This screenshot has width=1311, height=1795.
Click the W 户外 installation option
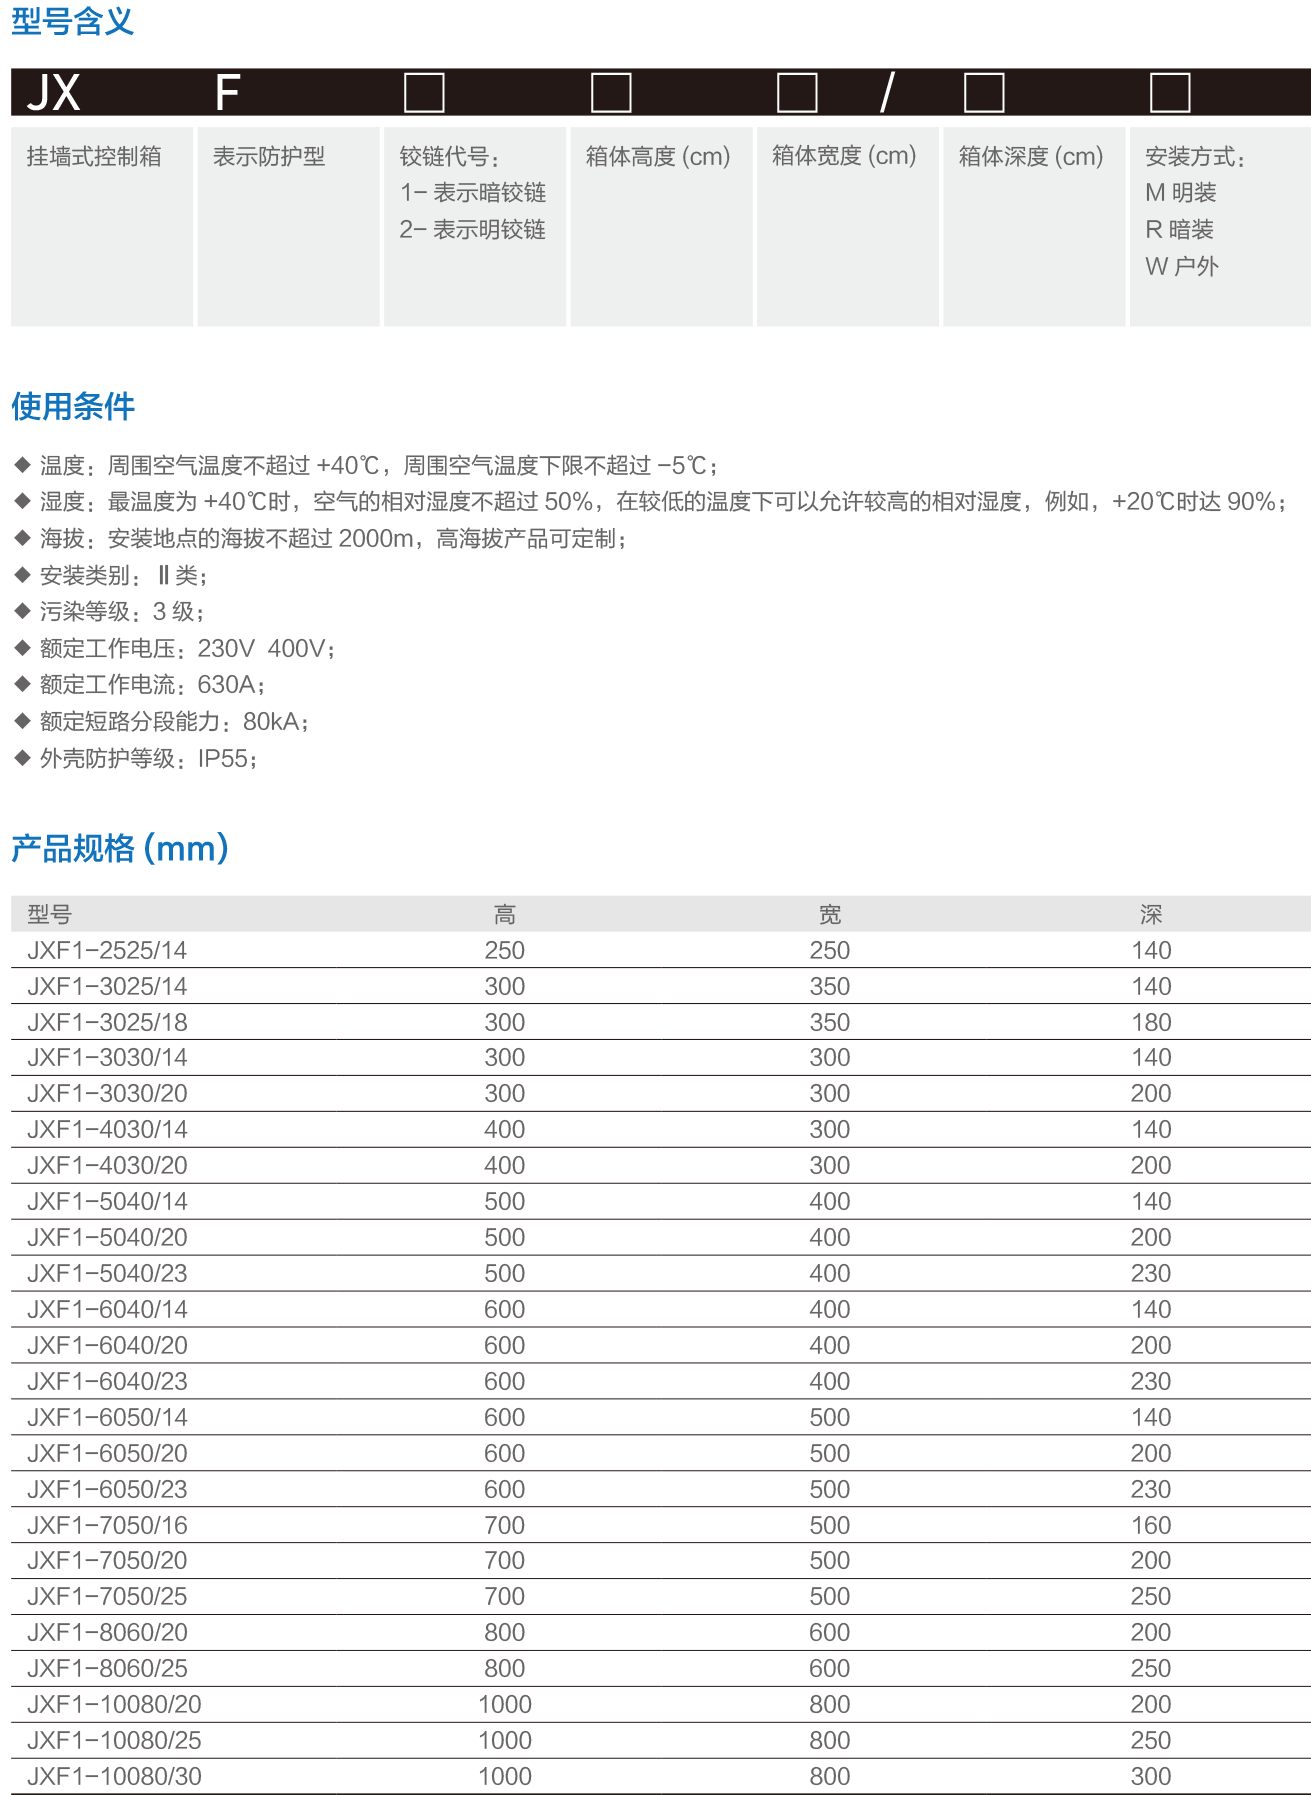[x=1181, y=266]
